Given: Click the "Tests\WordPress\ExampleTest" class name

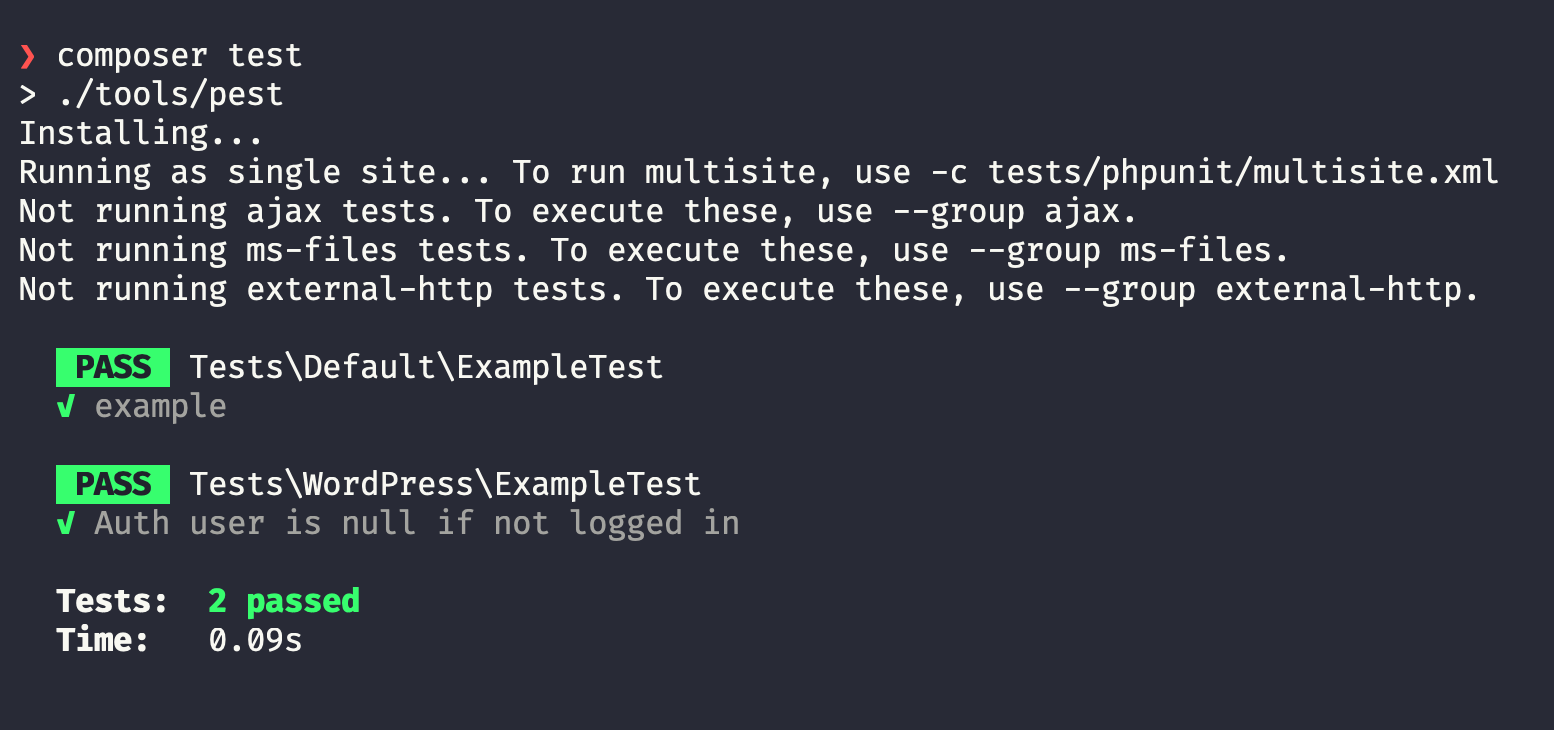Looking at the screenshot, I should tap(445, 484).
